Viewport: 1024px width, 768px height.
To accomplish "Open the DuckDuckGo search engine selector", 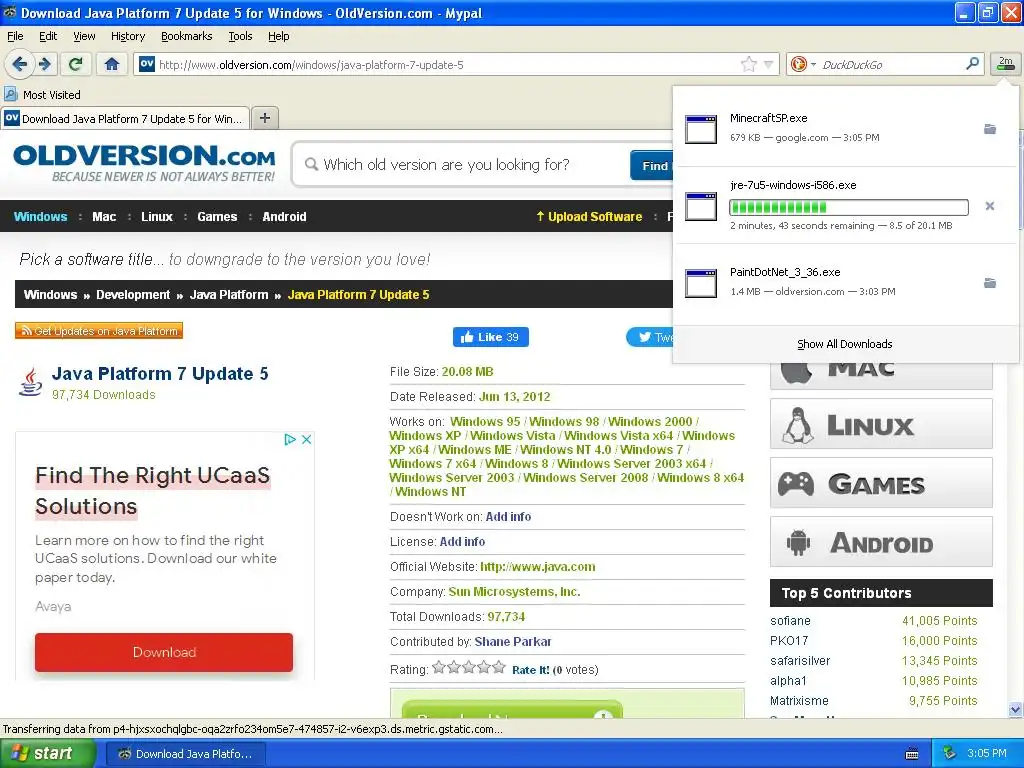I will (803, 64).
